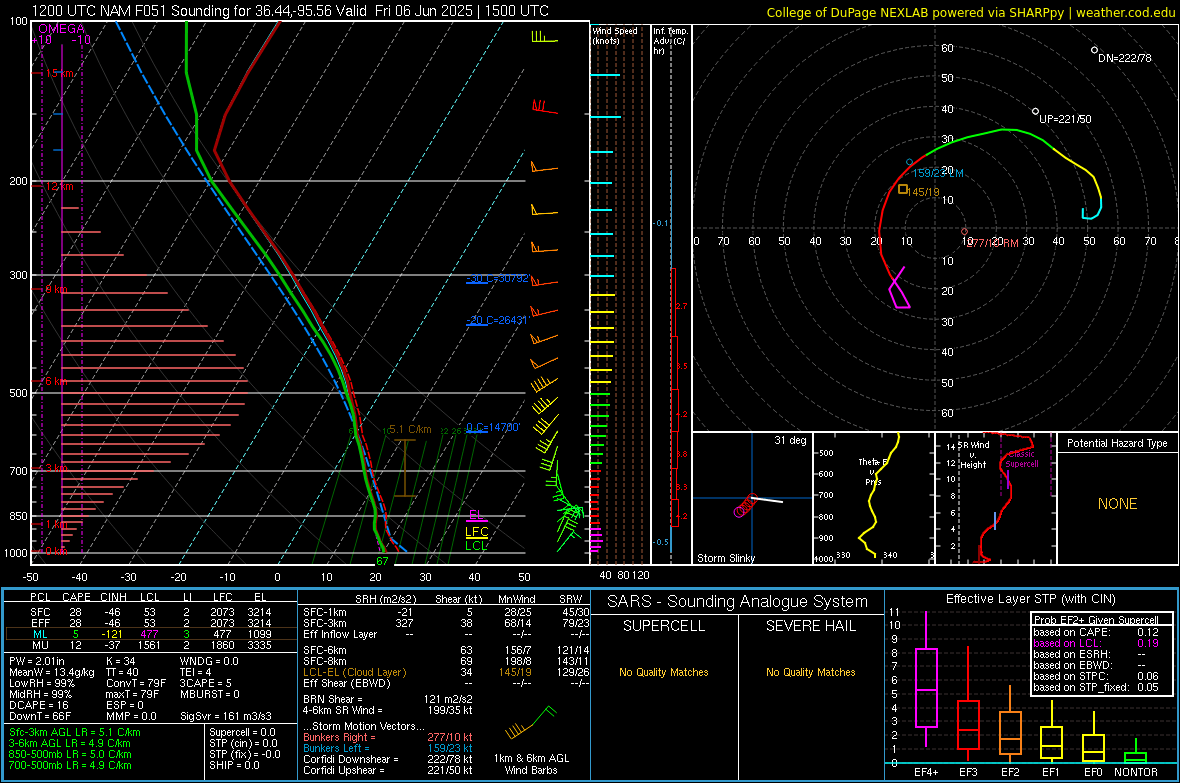The height and width of the screenshot is (783, 1180).
Task: Click the NONE hazard type value
Action: coord(1118,504)
